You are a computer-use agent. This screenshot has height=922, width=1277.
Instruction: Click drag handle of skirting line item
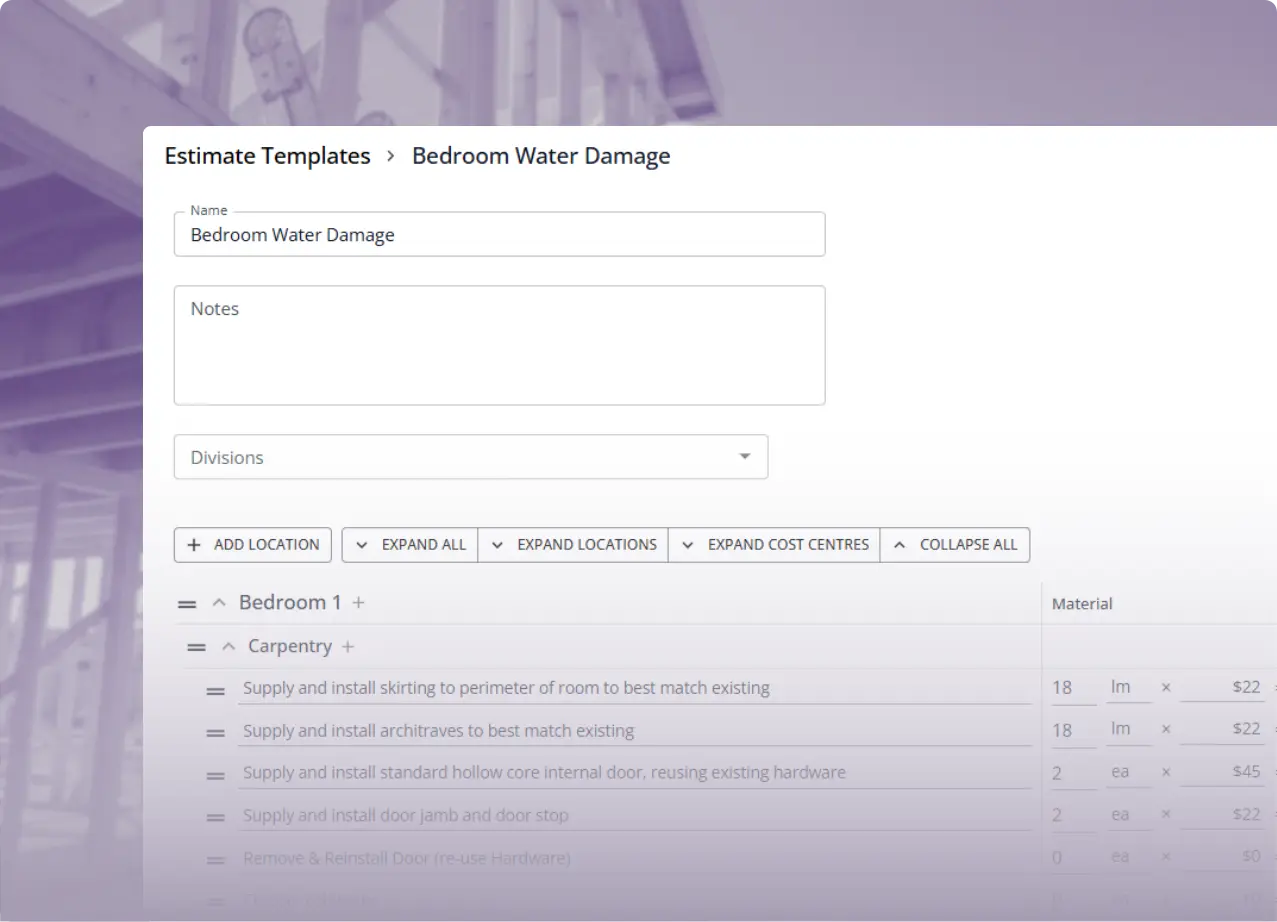215,690
